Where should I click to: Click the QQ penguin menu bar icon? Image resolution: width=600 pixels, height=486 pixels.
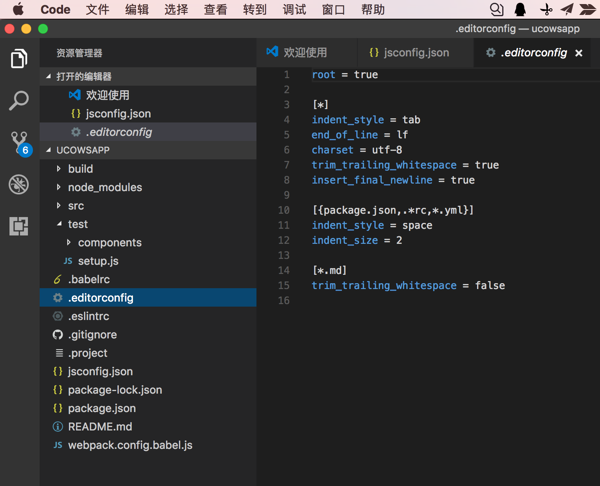(x=521, y=9)
